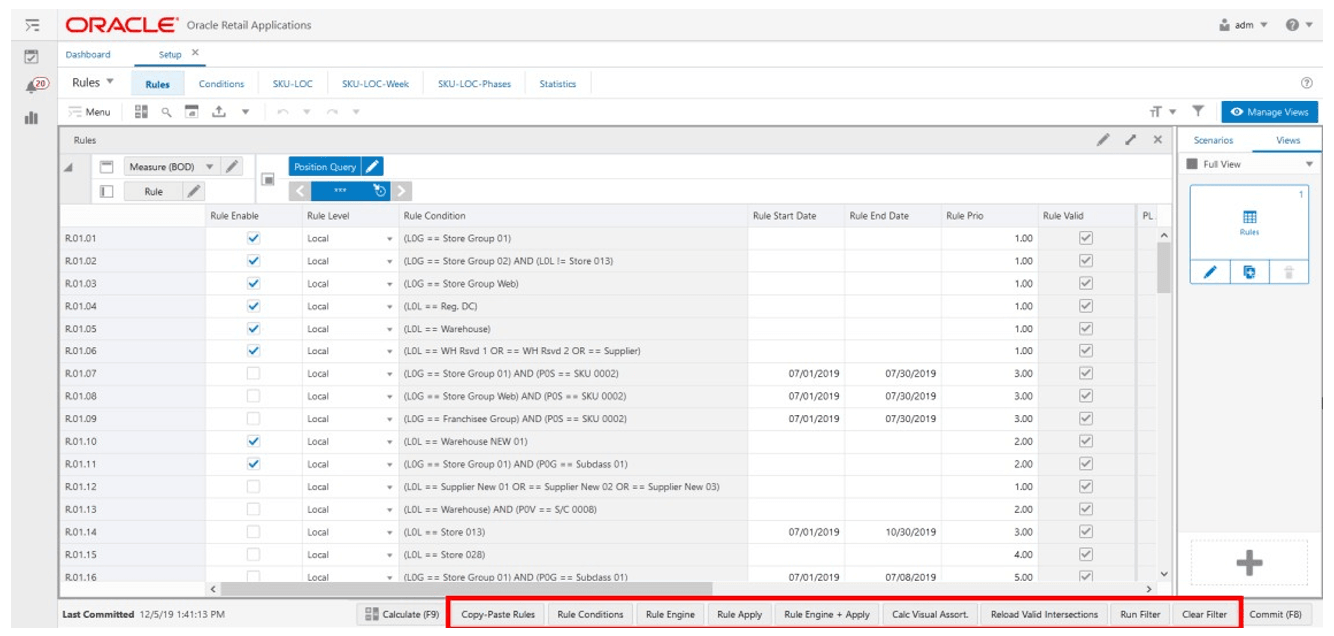Uncheck Rule Enable for R.01.01
Viewport: 1334px width, 636px height.
pos(253,238)
